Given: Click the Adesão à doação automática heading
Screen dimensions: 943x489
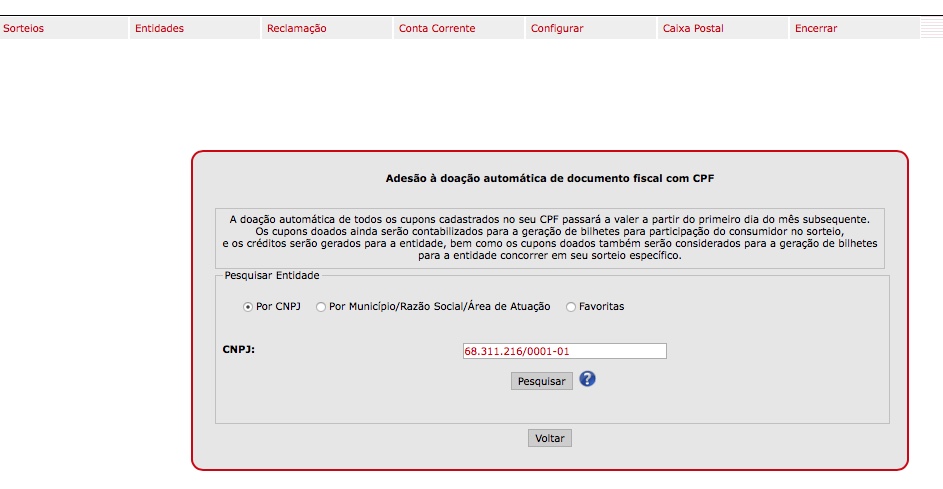Looking at the screenshot, I should 549,180.
